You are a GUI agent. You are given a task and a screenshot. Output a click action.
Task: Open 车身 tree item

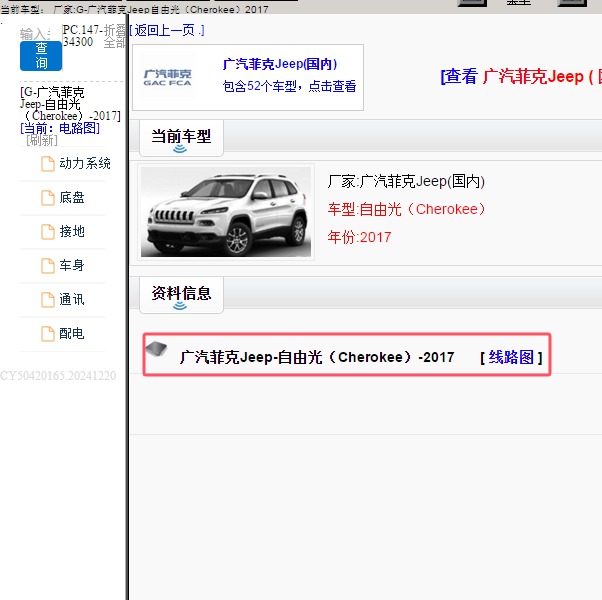click(72, 265)
